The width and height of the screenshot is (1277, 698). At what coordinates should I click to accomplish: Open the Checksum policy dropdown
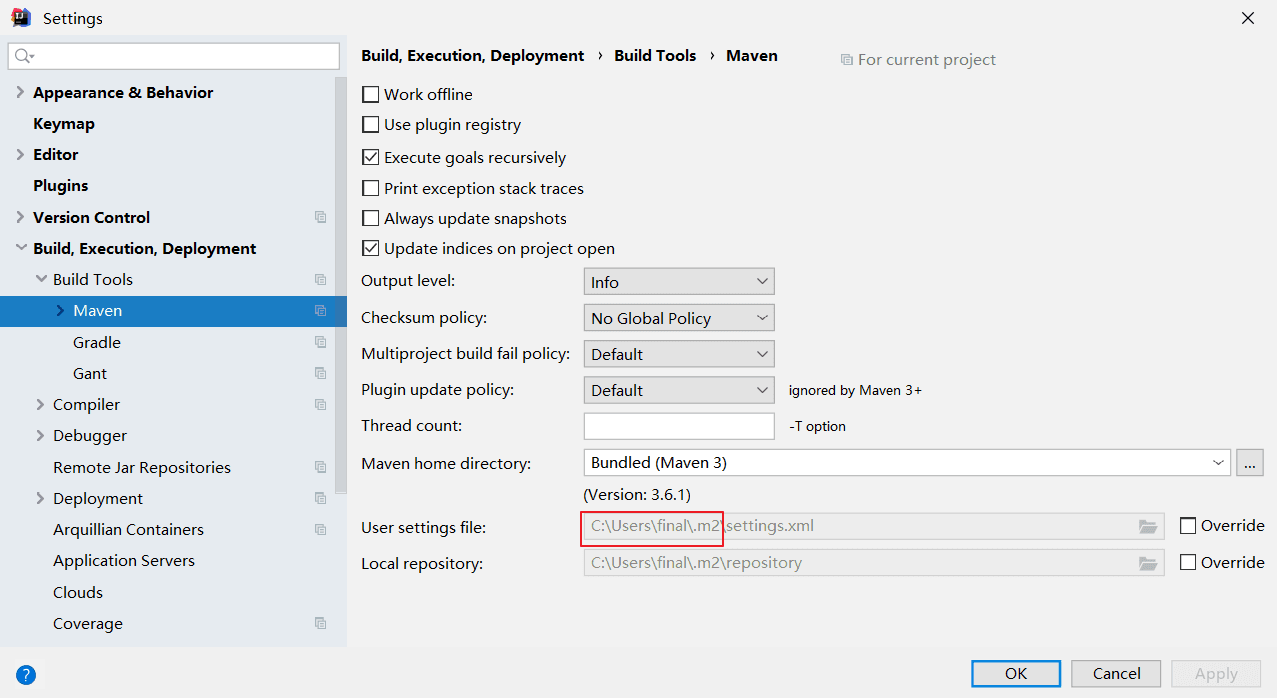point(678,318)
